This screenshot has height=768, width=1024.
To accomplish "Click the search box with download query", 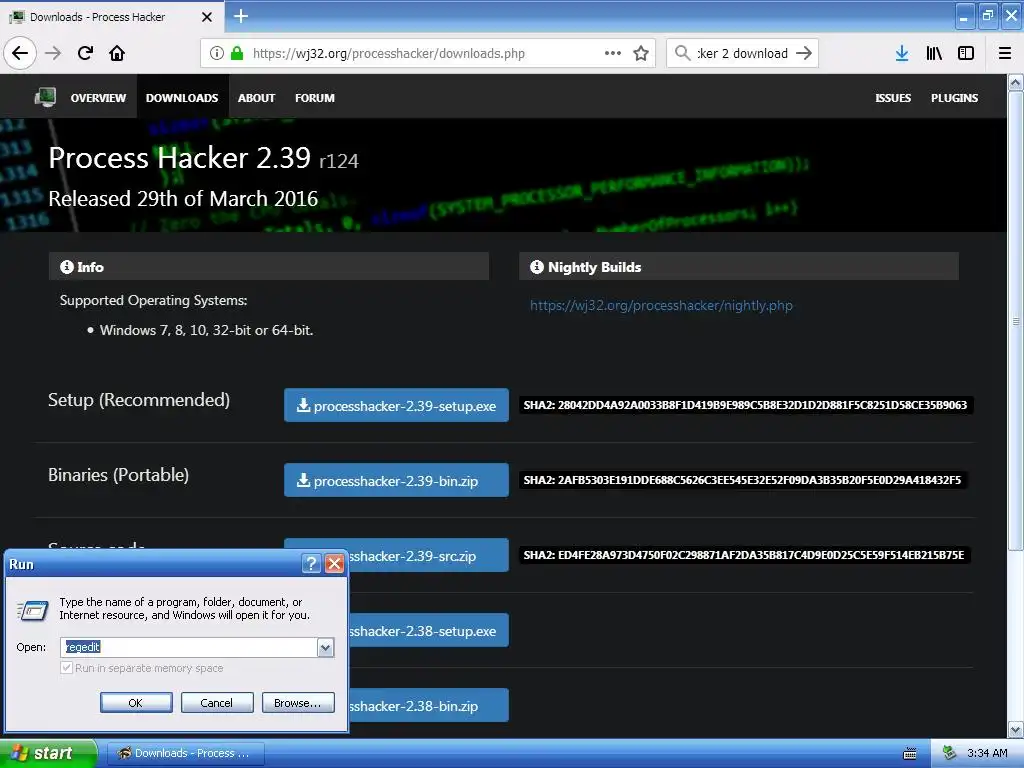I will 742,53.
